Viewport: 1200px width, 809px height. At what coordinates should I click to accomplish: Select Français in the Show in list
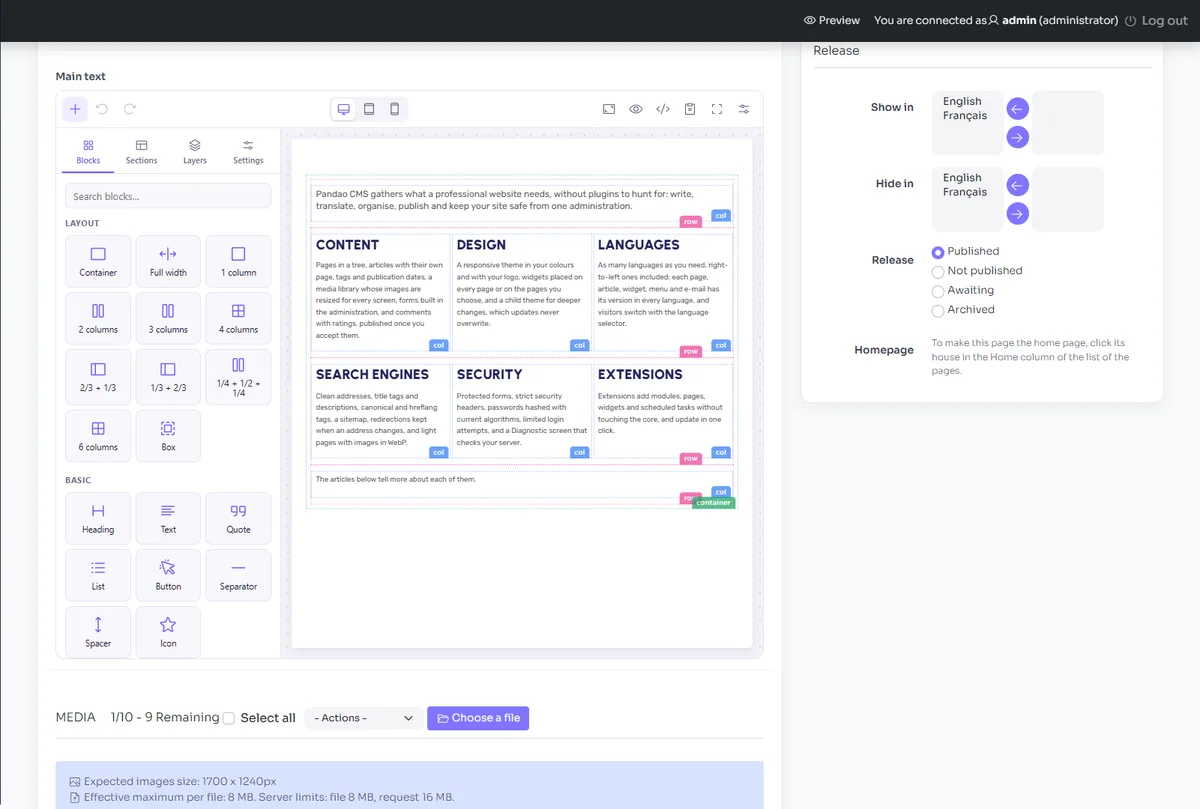(967, 116)
